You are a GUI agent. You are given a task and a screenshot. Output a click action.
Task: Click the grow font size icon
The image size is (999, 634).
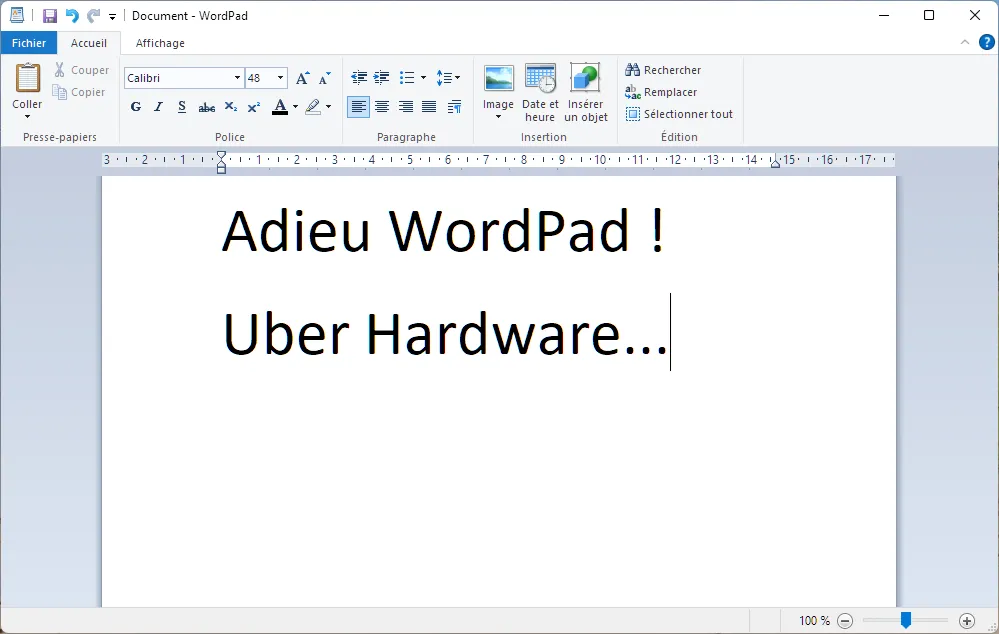point(303,78)
